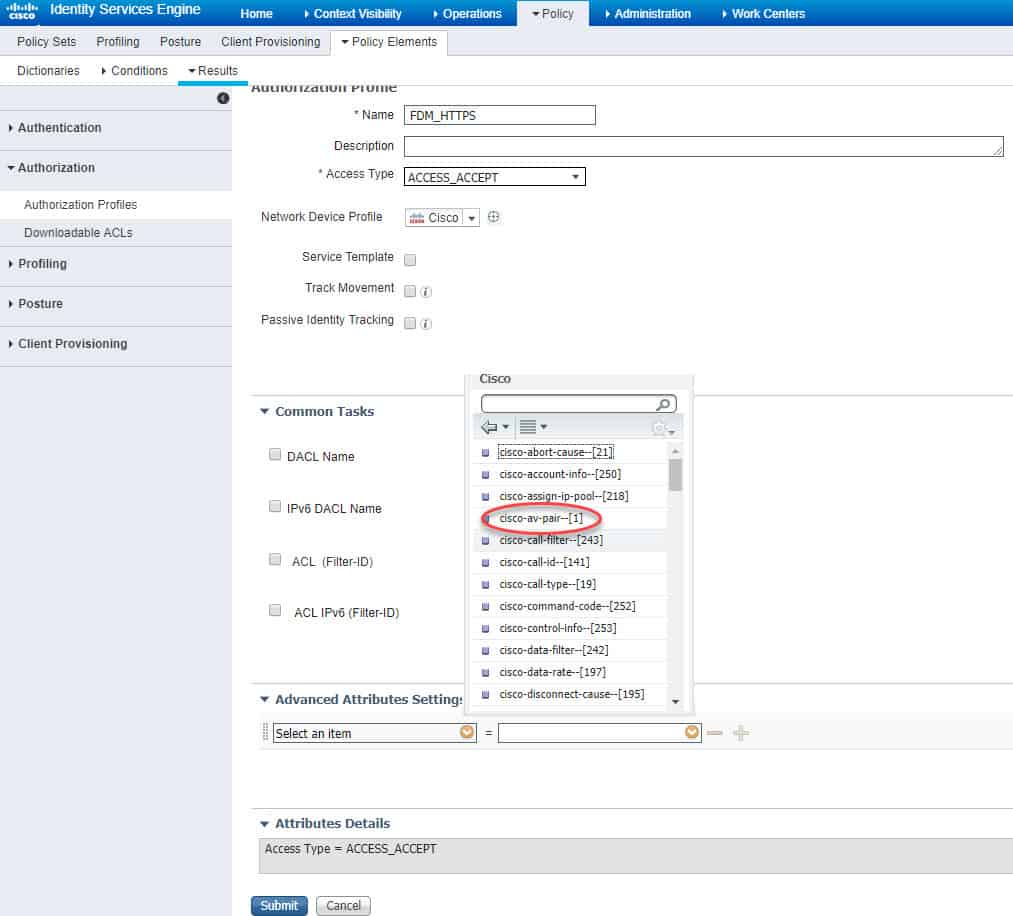
Task: Click the icon beside cisco-command-code--[252]
Action: point(485,607)
